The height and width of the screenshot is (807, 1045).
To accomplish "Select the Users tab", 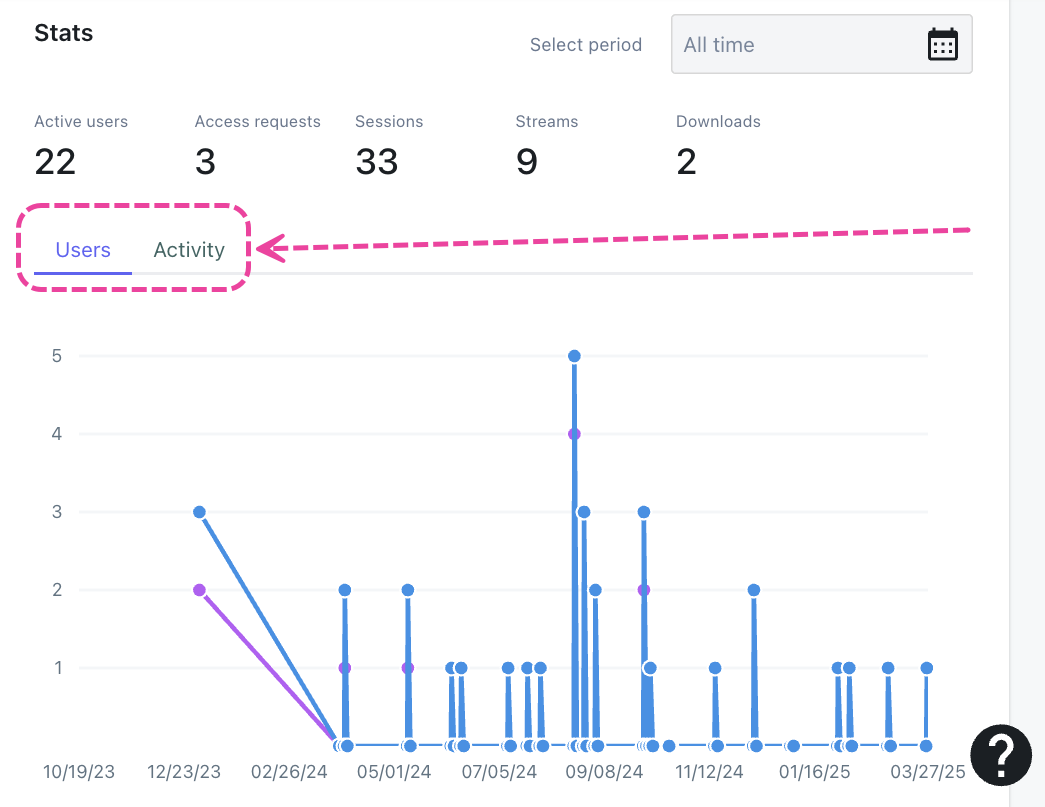I will [83, 250].
